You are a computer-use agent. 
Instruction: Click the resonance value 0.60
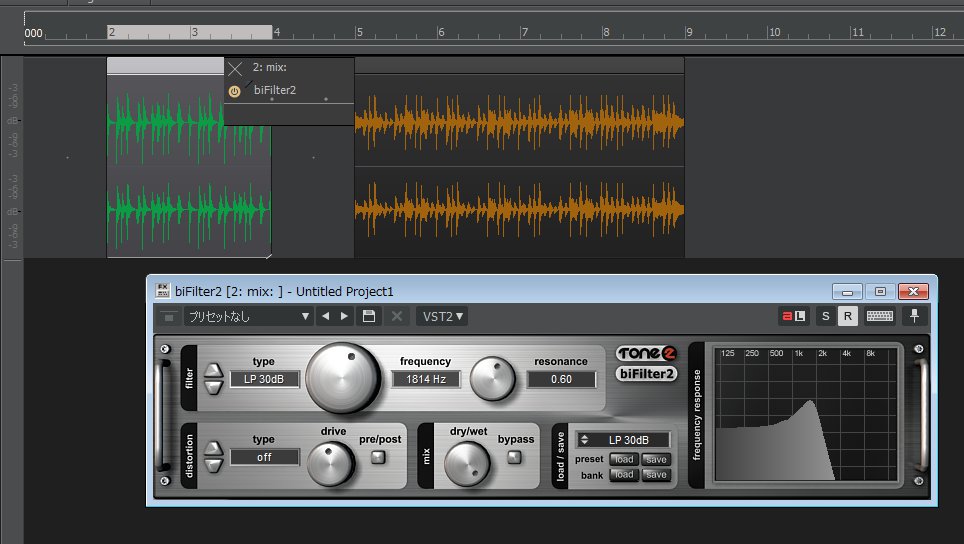[561, 379]
